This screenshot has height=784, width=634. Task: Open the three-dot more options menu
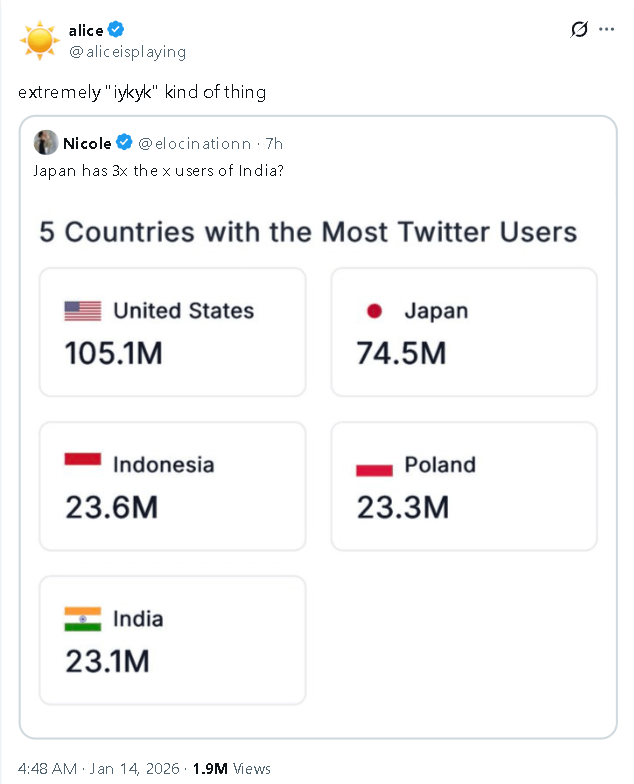tap(607, 30)
